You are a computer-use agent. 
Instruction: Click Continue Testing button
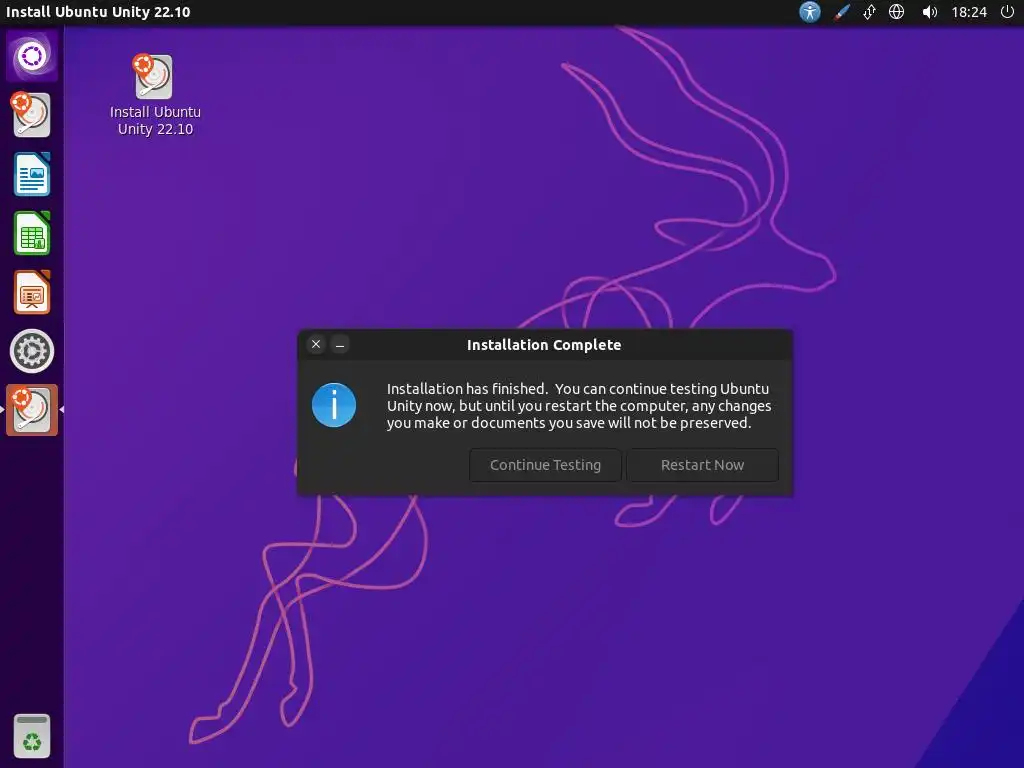(x=545, y=465)
